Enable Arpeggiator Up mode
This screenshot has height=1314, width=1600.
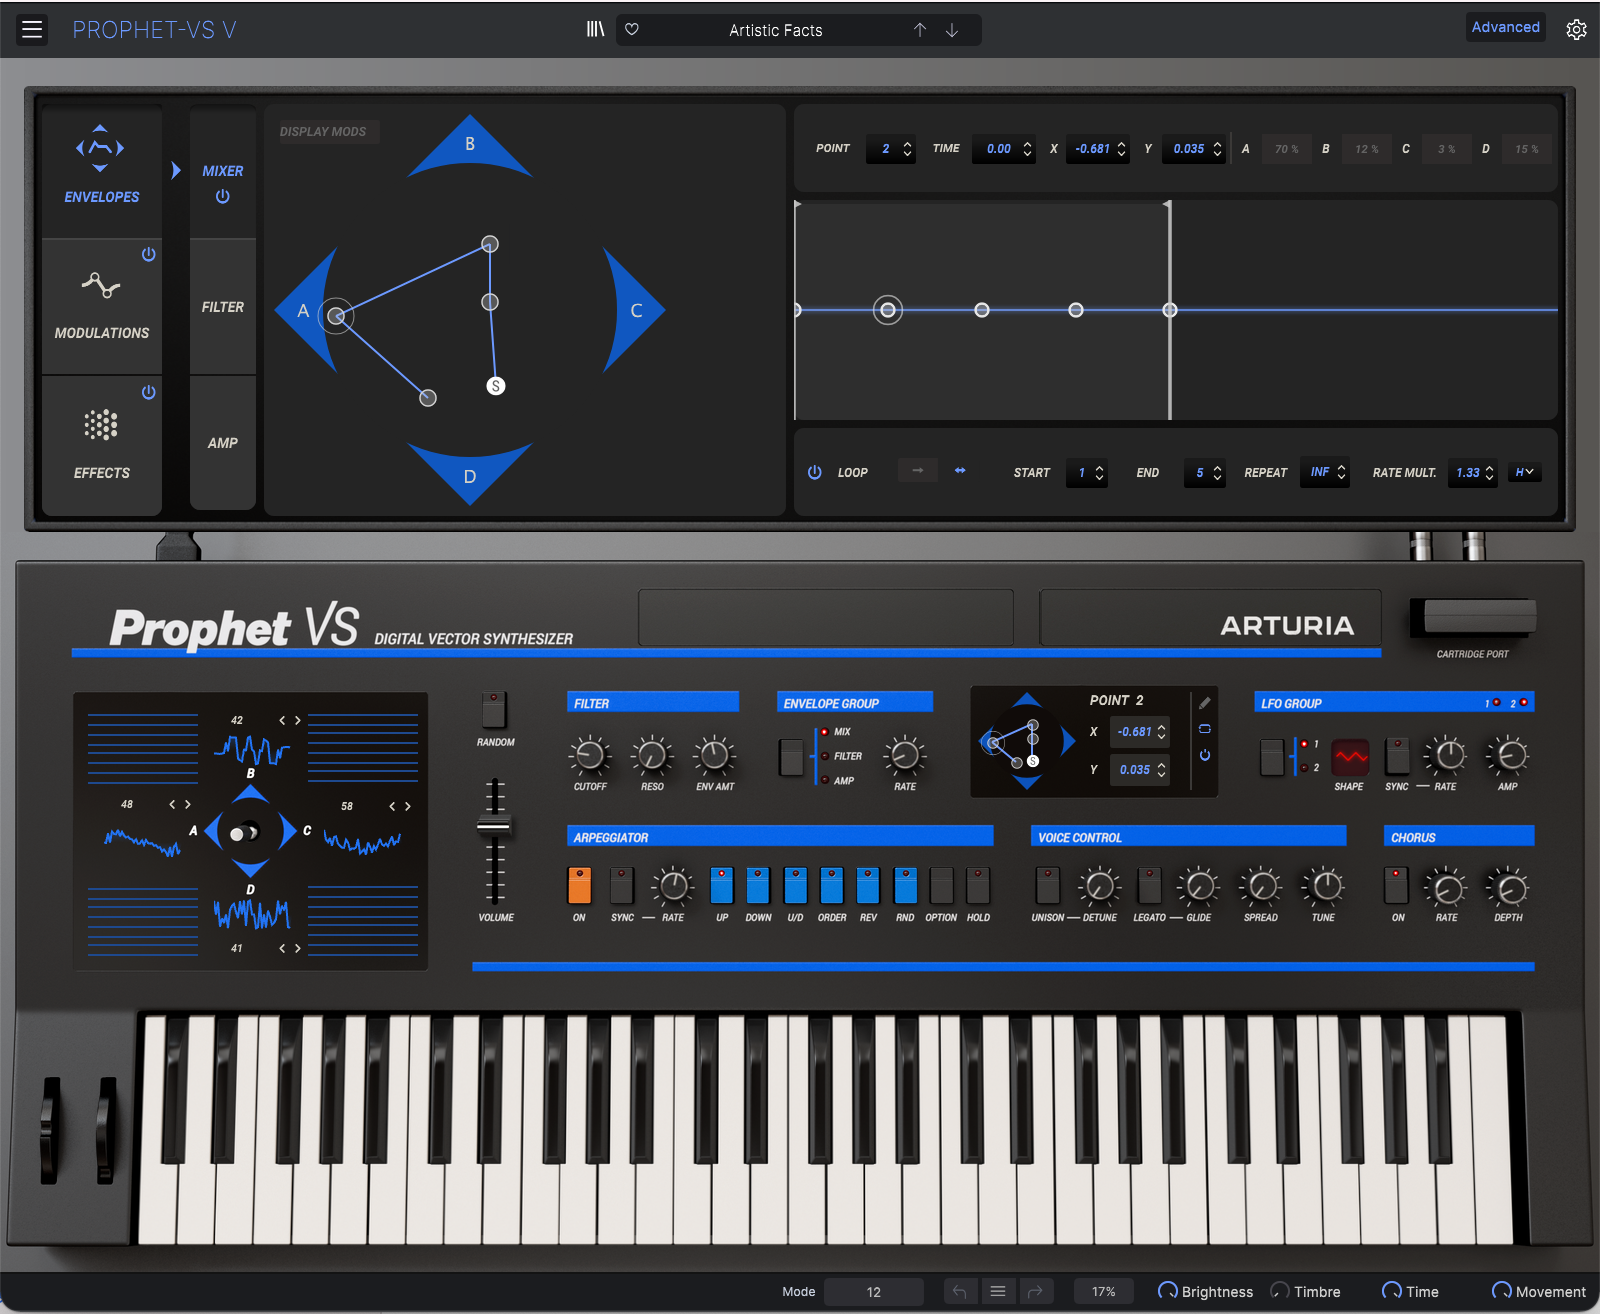tap(721, 885)
